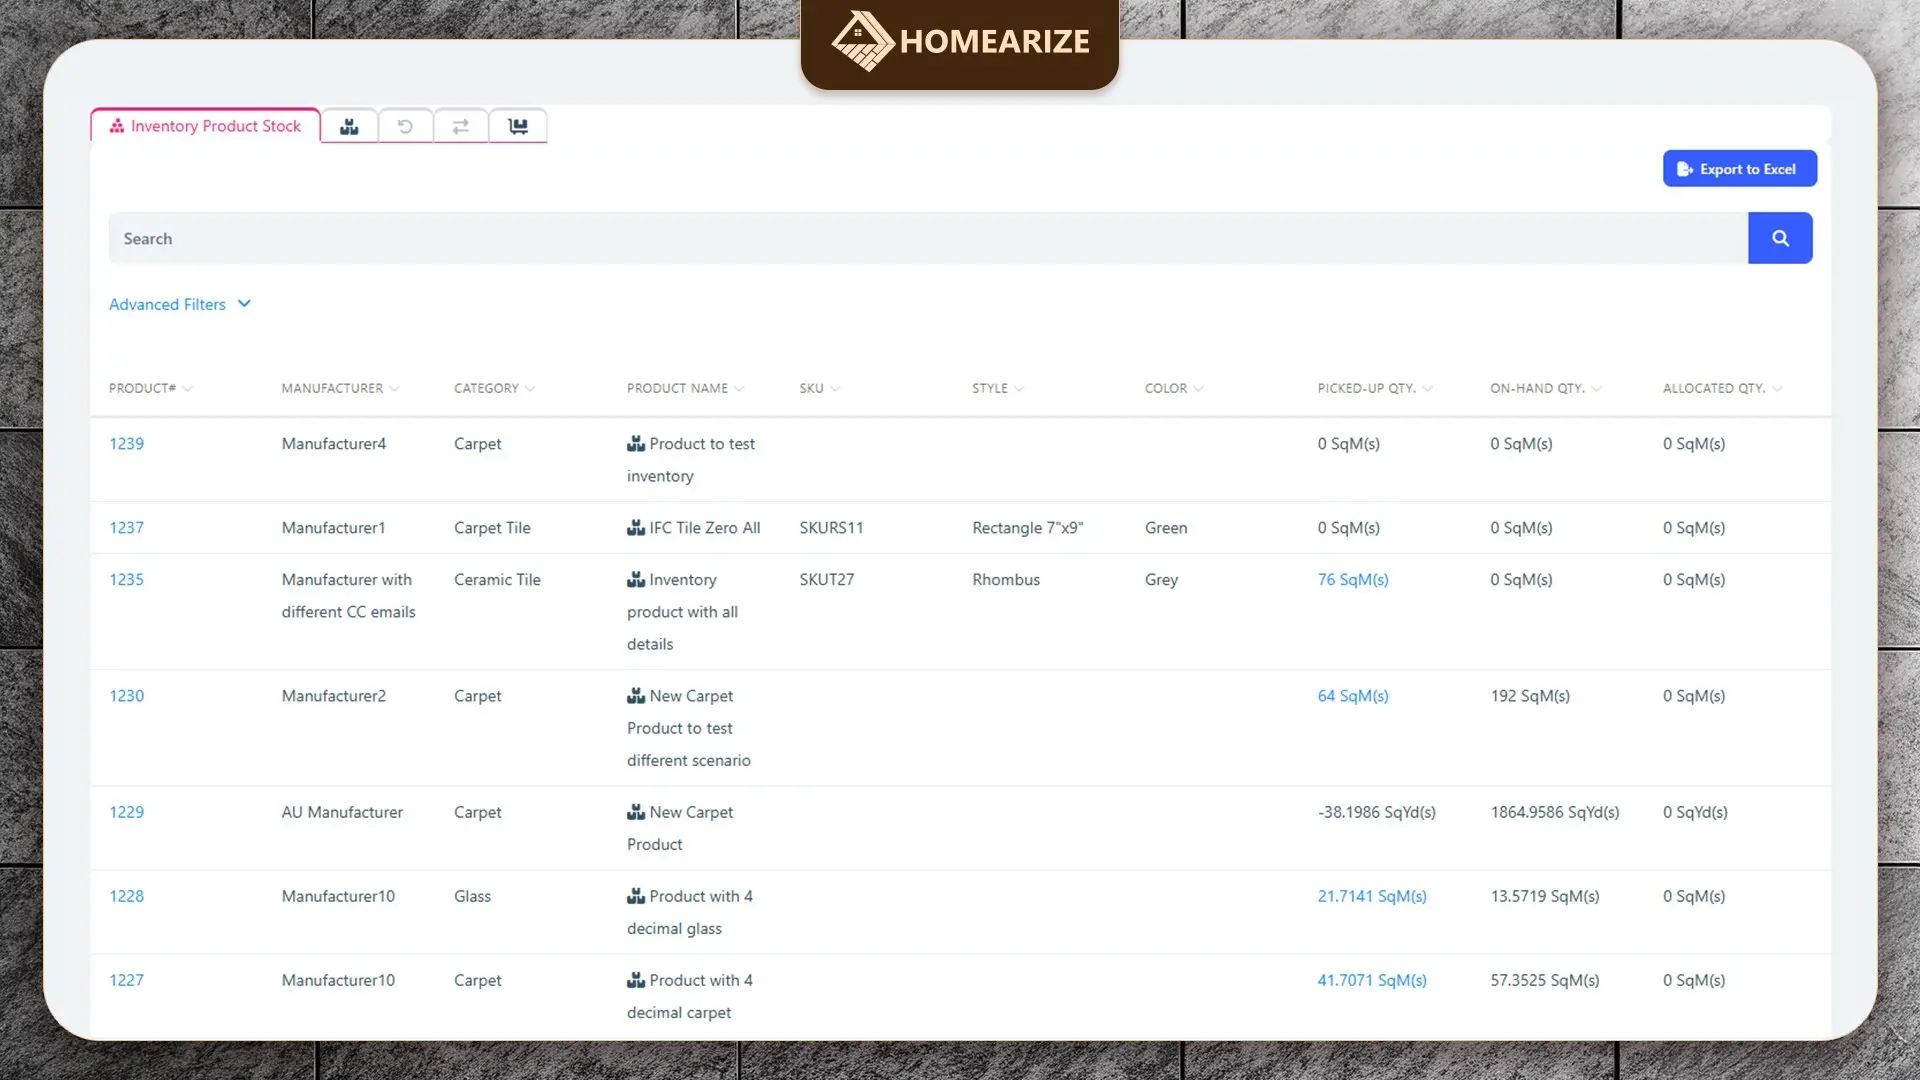Open the PICKED-UP QTY sort dropdown
The image size is (1920, 1080).
1428,388
